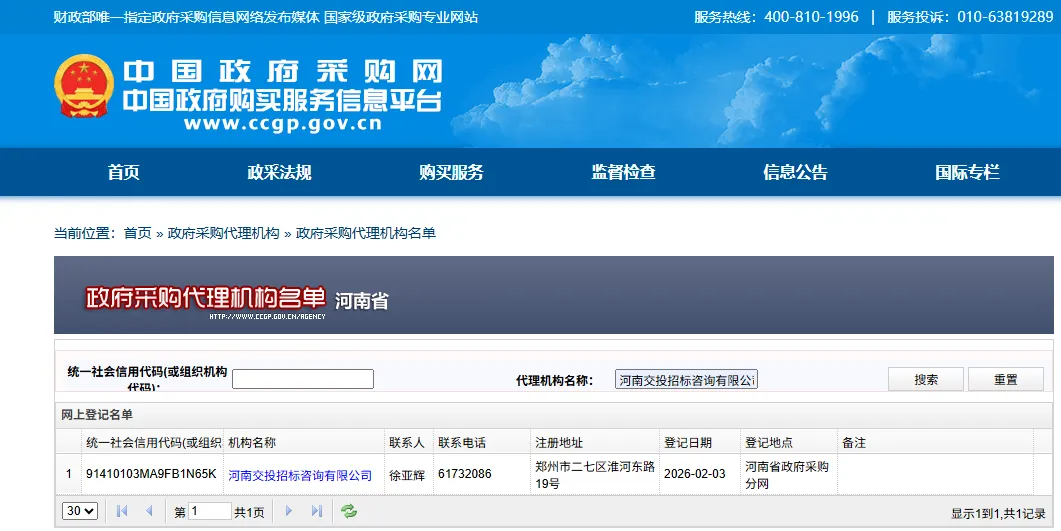Open 国际专栏 navigation item
The height and width of the screenshot is (531, 1061).
tap(967, 172)
